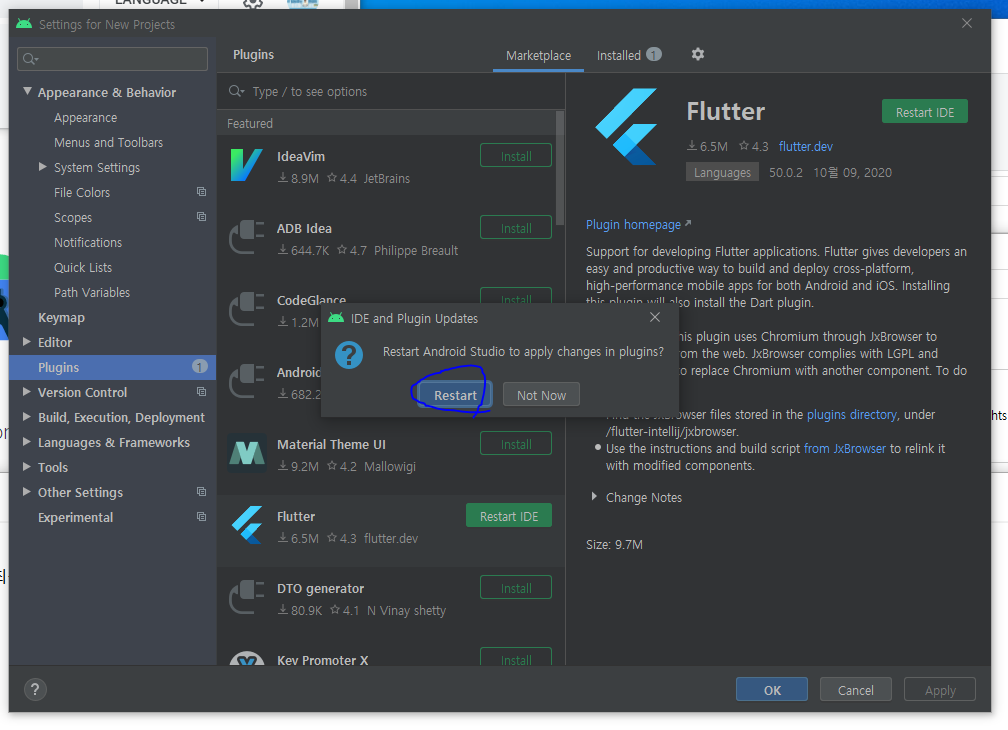Viewport: 1008px width, 730px height.
Task: Select Quick Lists in settings tree
Action: [x=83, y=267]
